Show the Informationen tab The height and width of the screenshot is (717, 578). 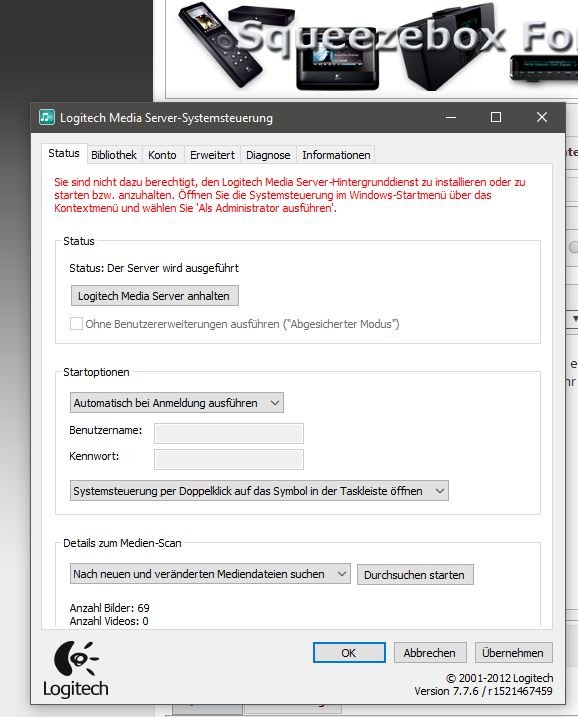pyautogui.click(x=336, y=155)
